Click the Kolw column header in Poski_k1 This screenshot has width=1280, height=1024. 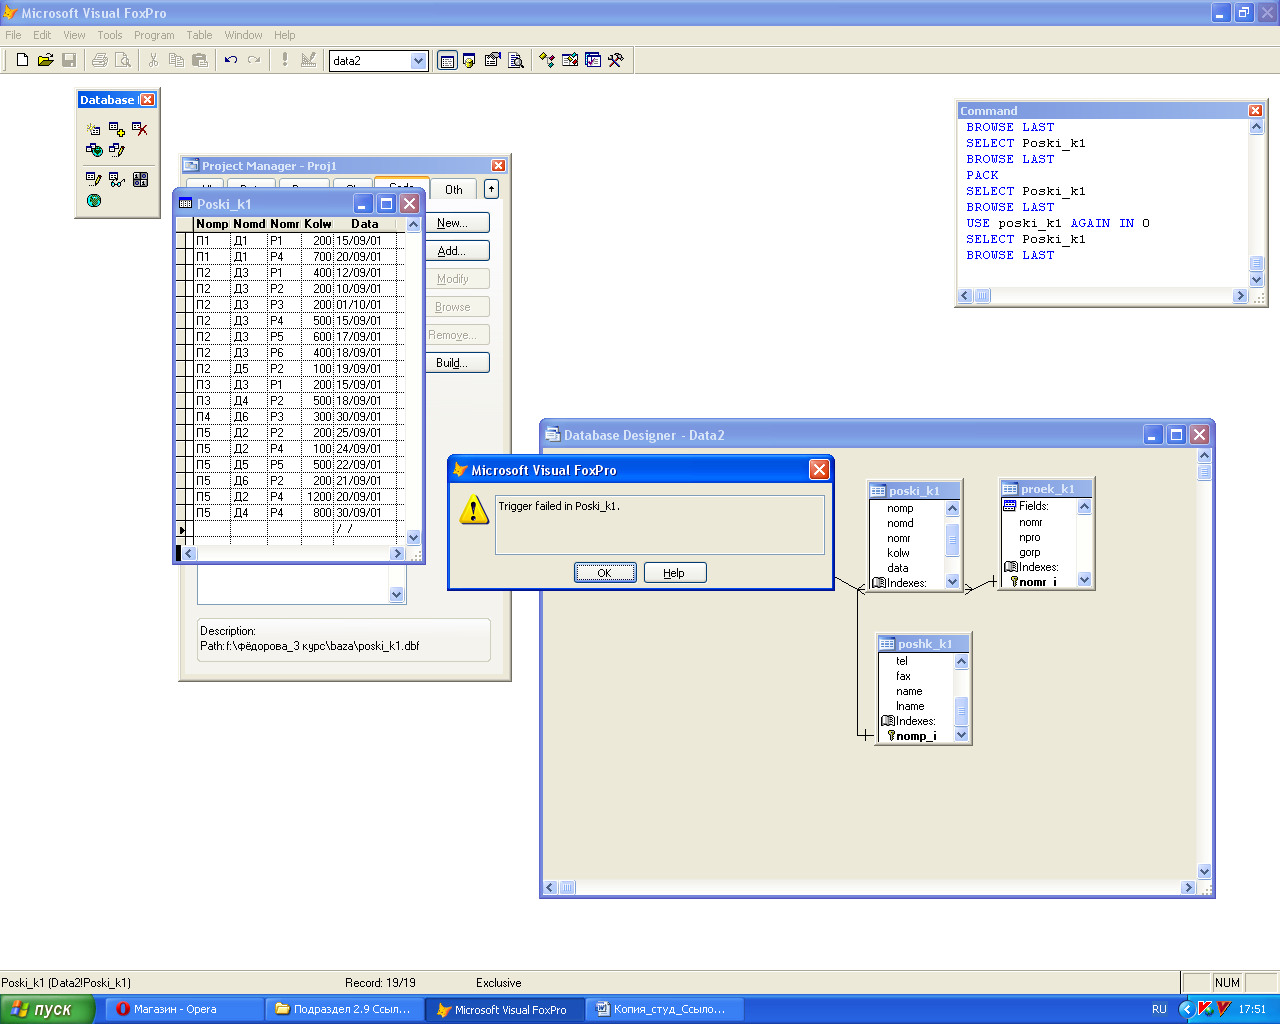pyautogui.click(x=318, y=224)
